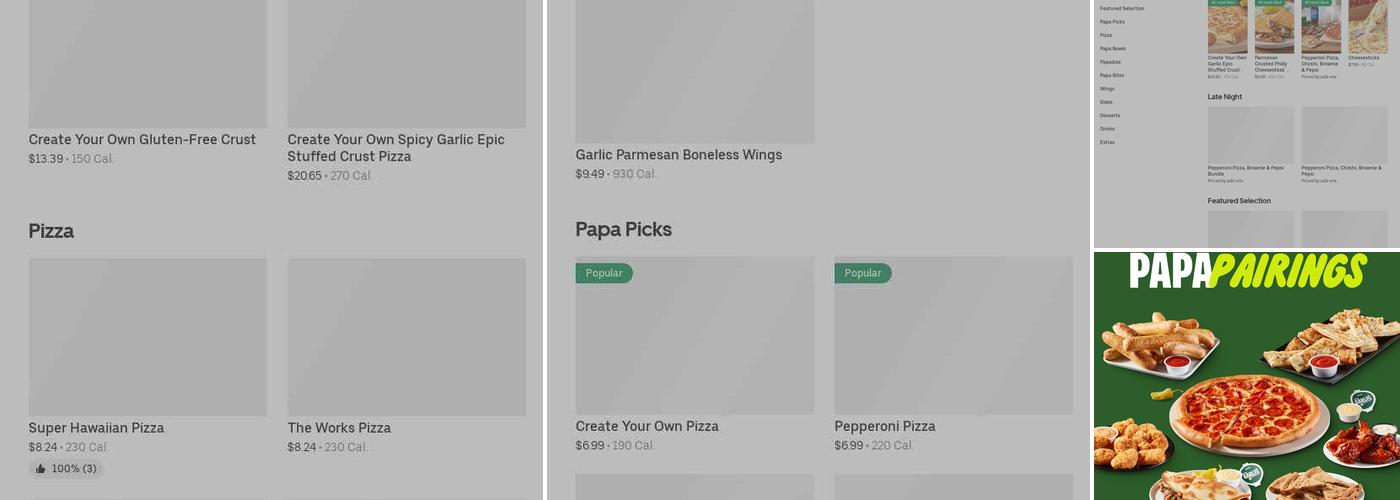Screen dimensions: 1400x500
Task: Jump to Papa Bowls in sidebar menu
Action: click(1112, 48)
